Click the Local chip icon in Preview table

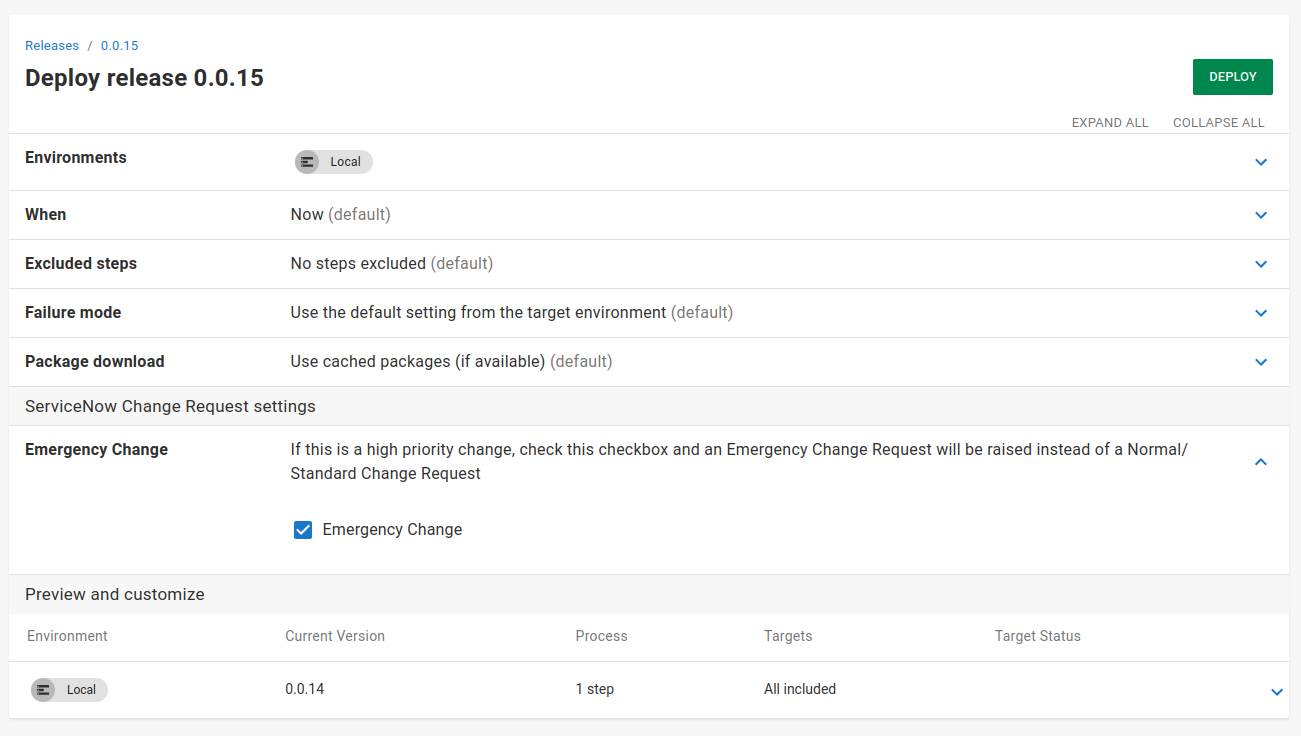43,690
